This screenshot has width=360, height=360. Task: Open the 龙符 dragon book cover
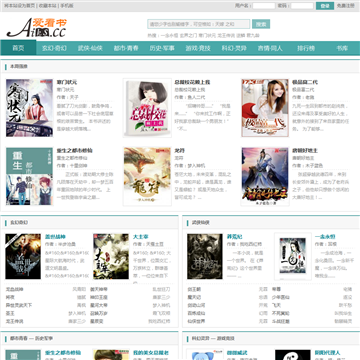(147, 176)
